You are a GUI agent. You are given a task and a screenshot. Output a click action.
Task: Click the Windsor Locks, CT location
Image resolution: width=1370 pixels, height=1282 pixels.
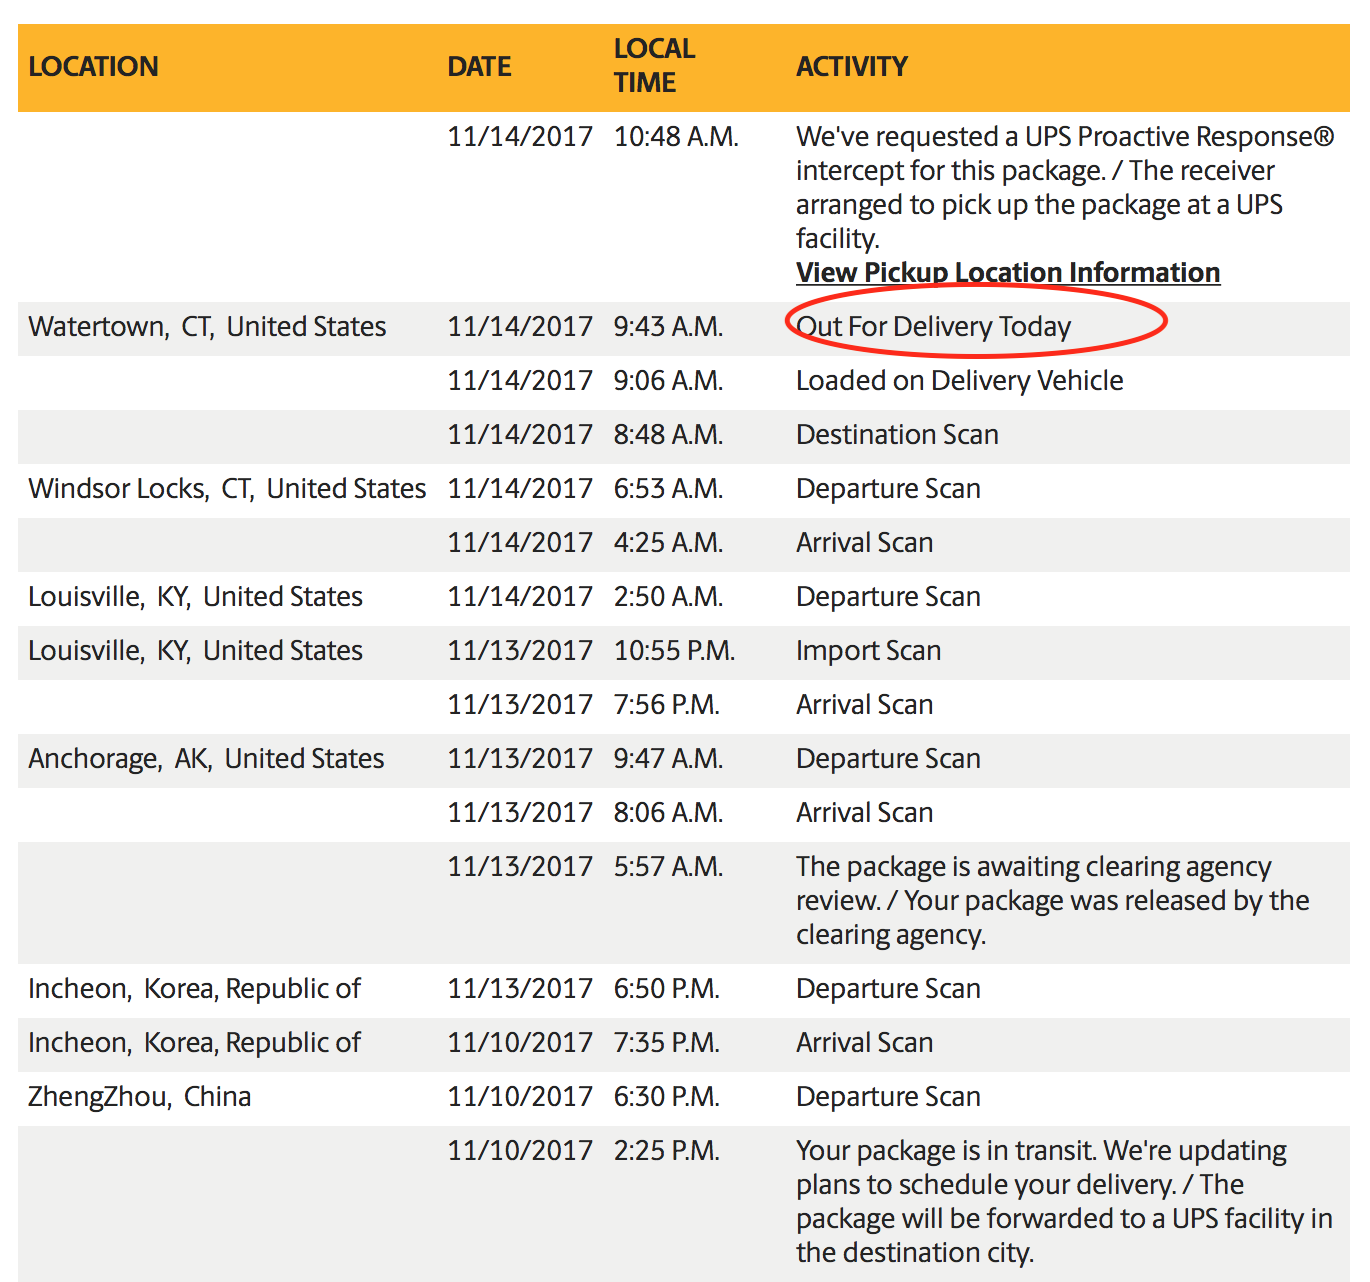(x=227, y=488)
